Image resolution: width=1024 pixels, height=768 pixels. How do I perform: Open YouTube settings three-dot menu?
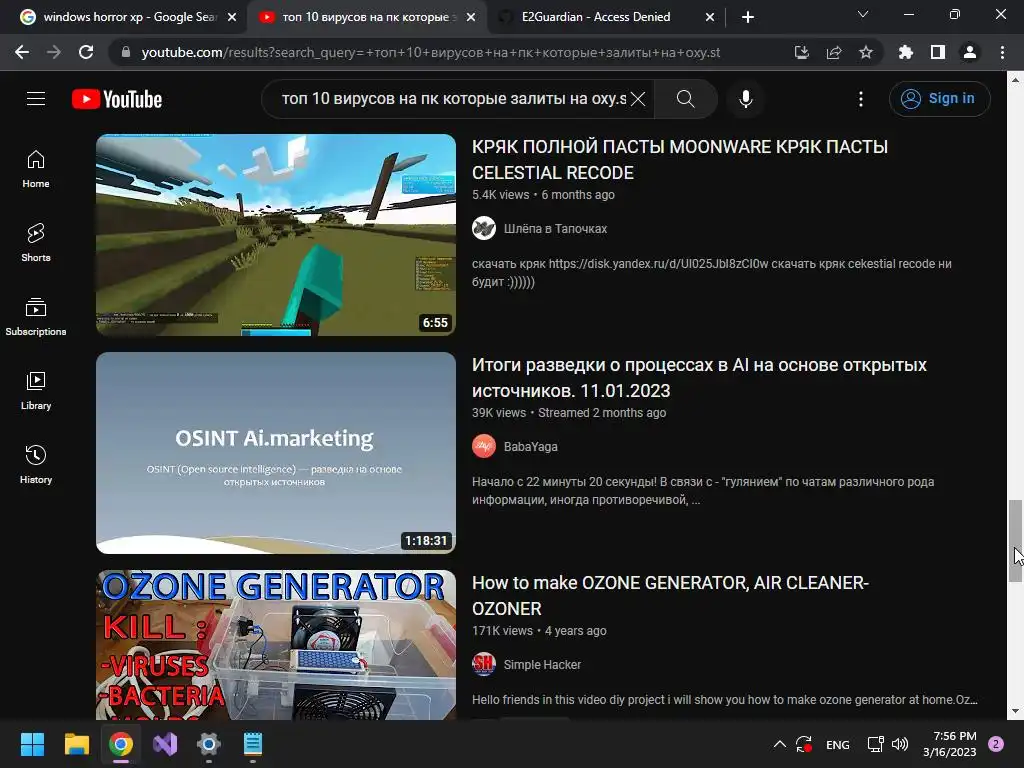click(x=861, y=99)
